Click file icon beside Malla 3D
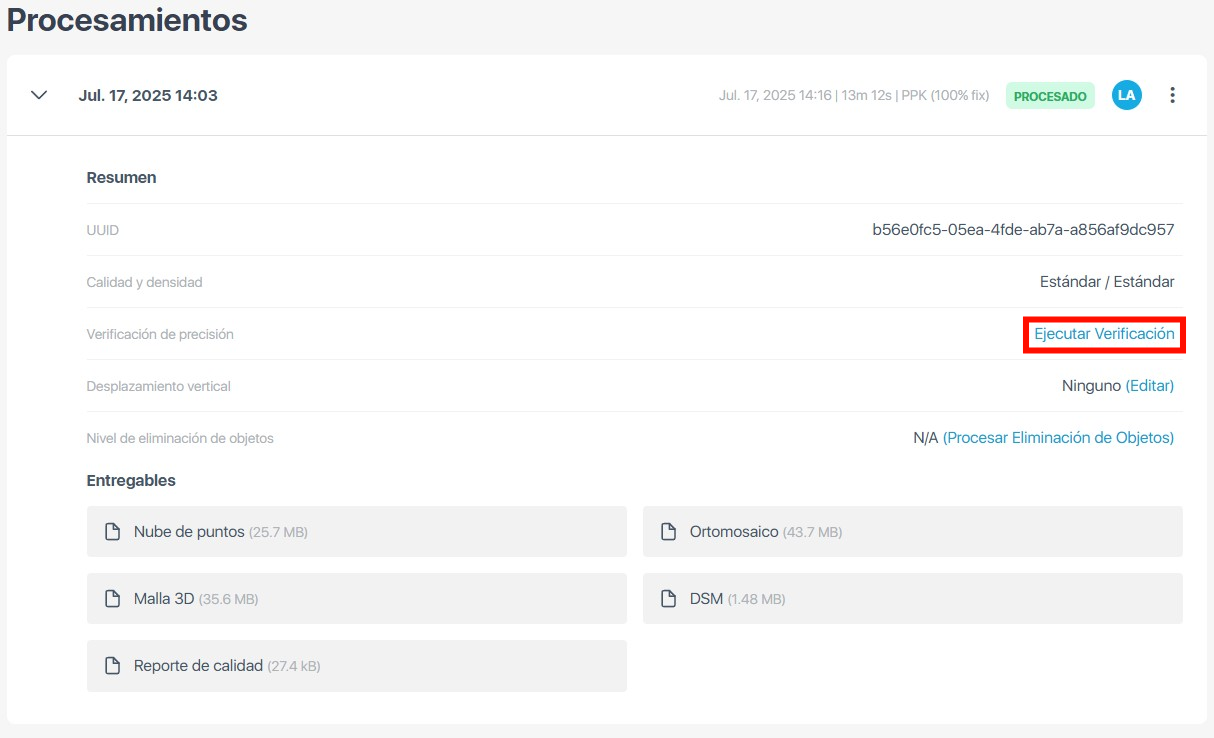This screenshot has height=738, width=1214. [x=113, y=599]
